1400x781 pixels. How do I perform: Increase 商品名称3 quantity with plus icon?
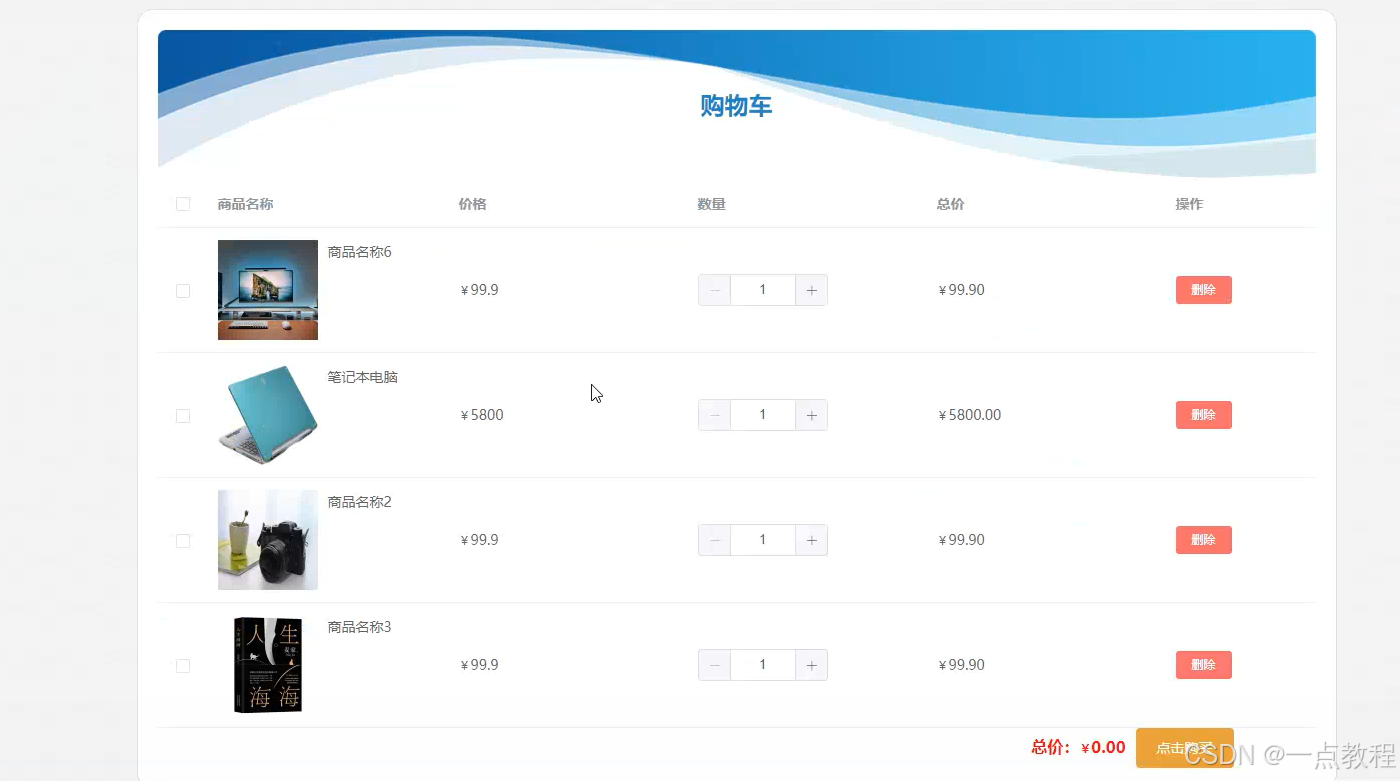coord(811,665)
